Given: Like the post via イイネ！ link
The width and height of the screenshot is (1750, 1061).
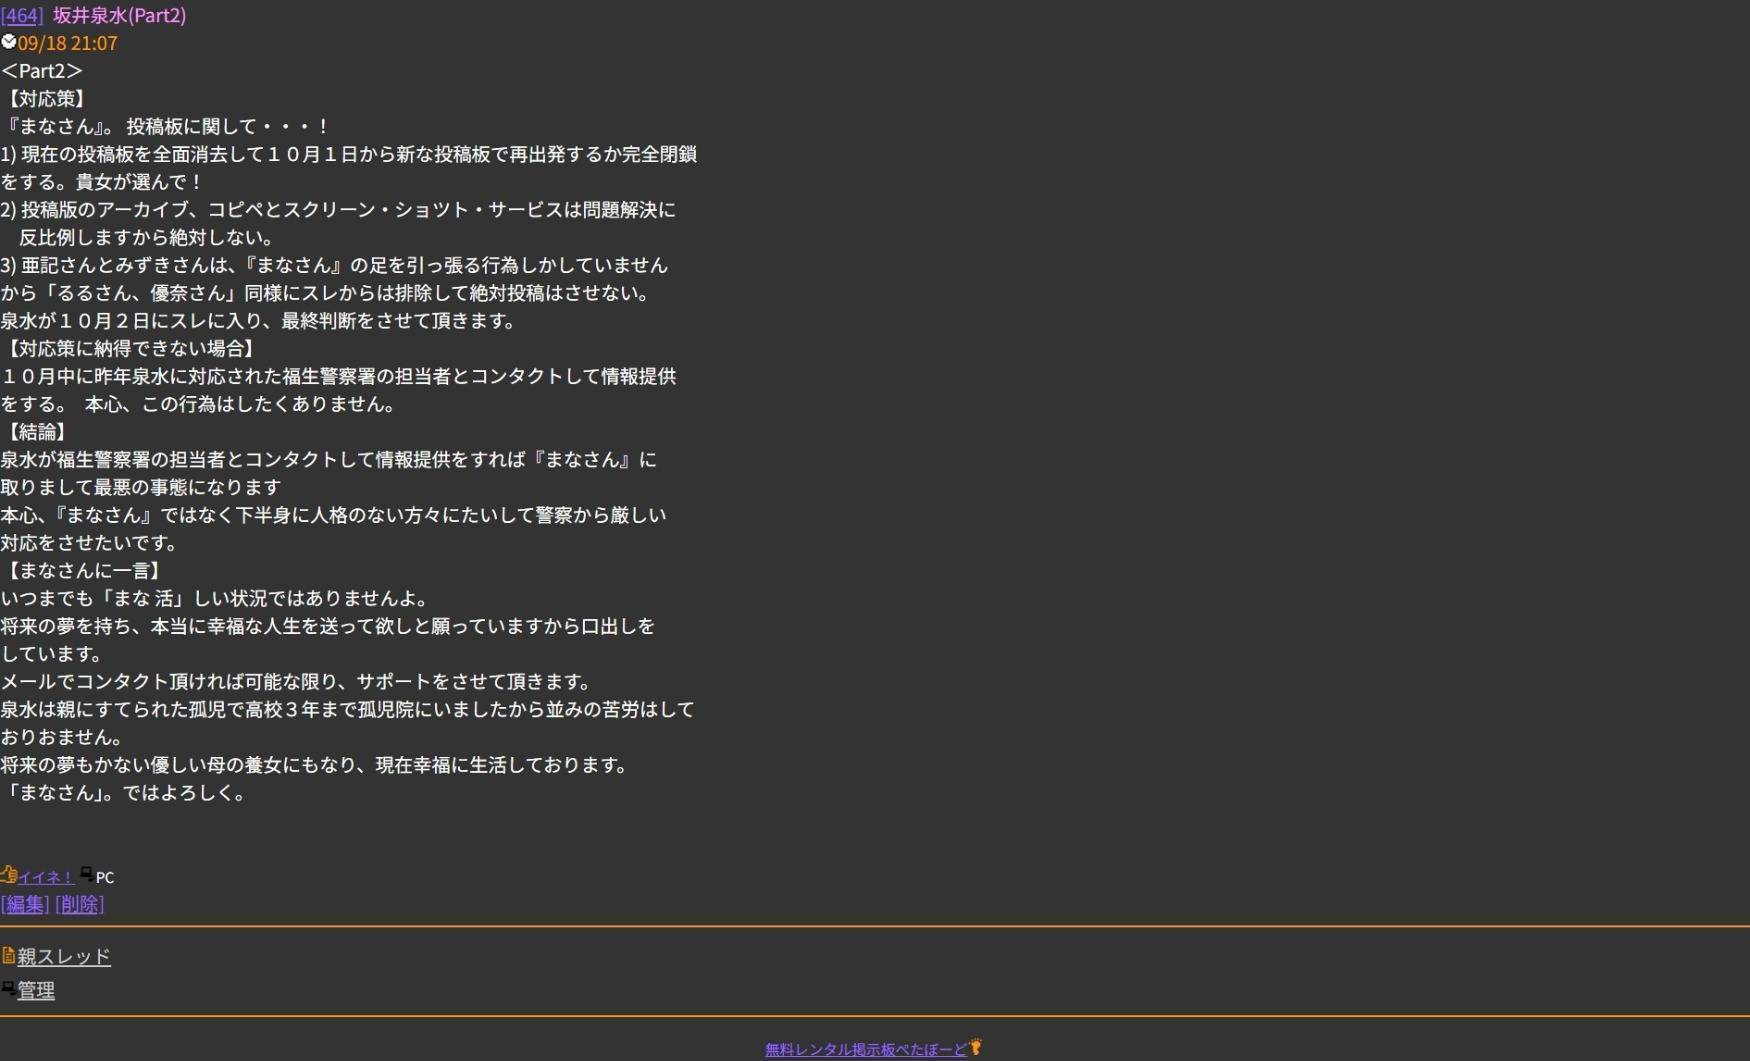Looking at the screenshot, I should (x=45, y=877).
